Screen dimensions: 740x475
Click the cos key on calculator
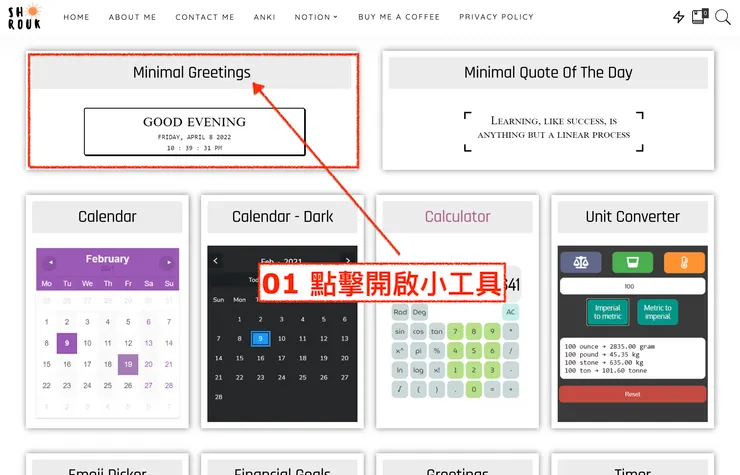418,331
